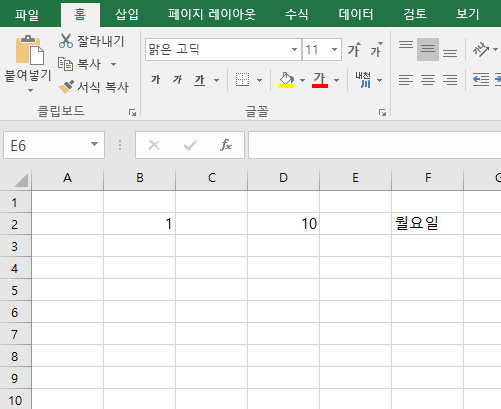Open the text orientation dropdown arrow
The height and width of the screenshot is (409, 501).
tap(495, 50)
